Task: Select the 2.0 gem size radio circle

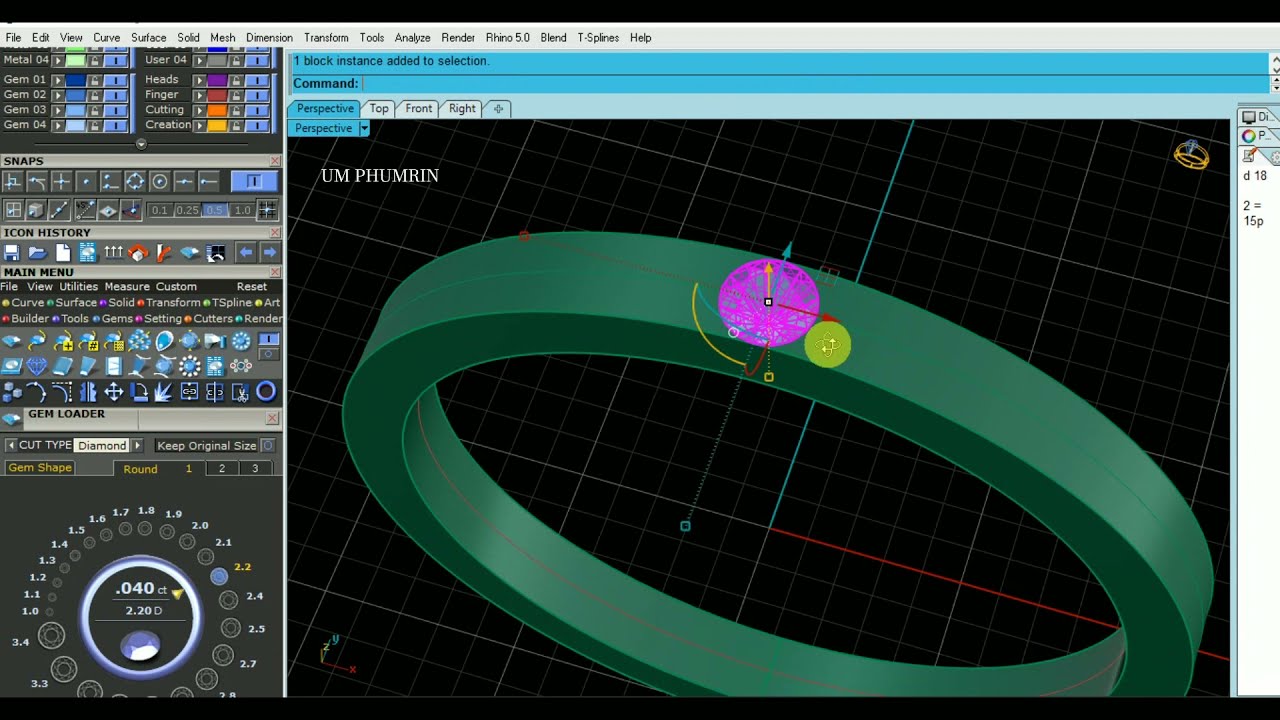Action: (187, 541)
